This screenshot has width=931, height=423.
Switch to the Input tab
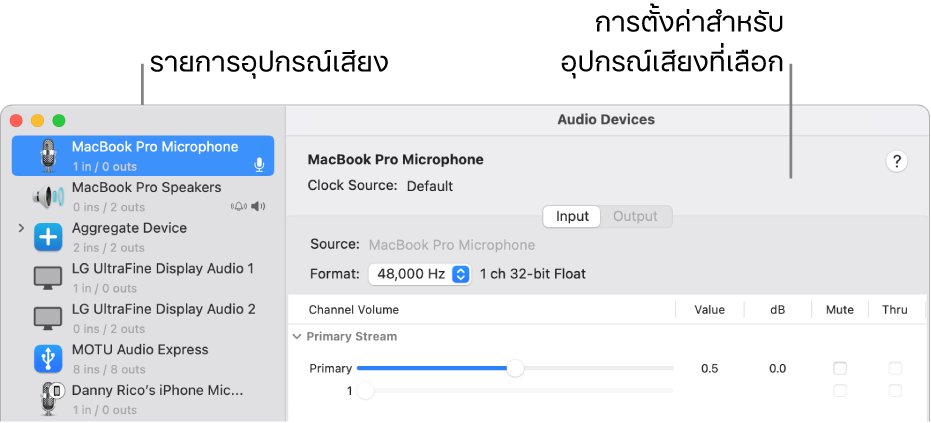coord(572,216)
